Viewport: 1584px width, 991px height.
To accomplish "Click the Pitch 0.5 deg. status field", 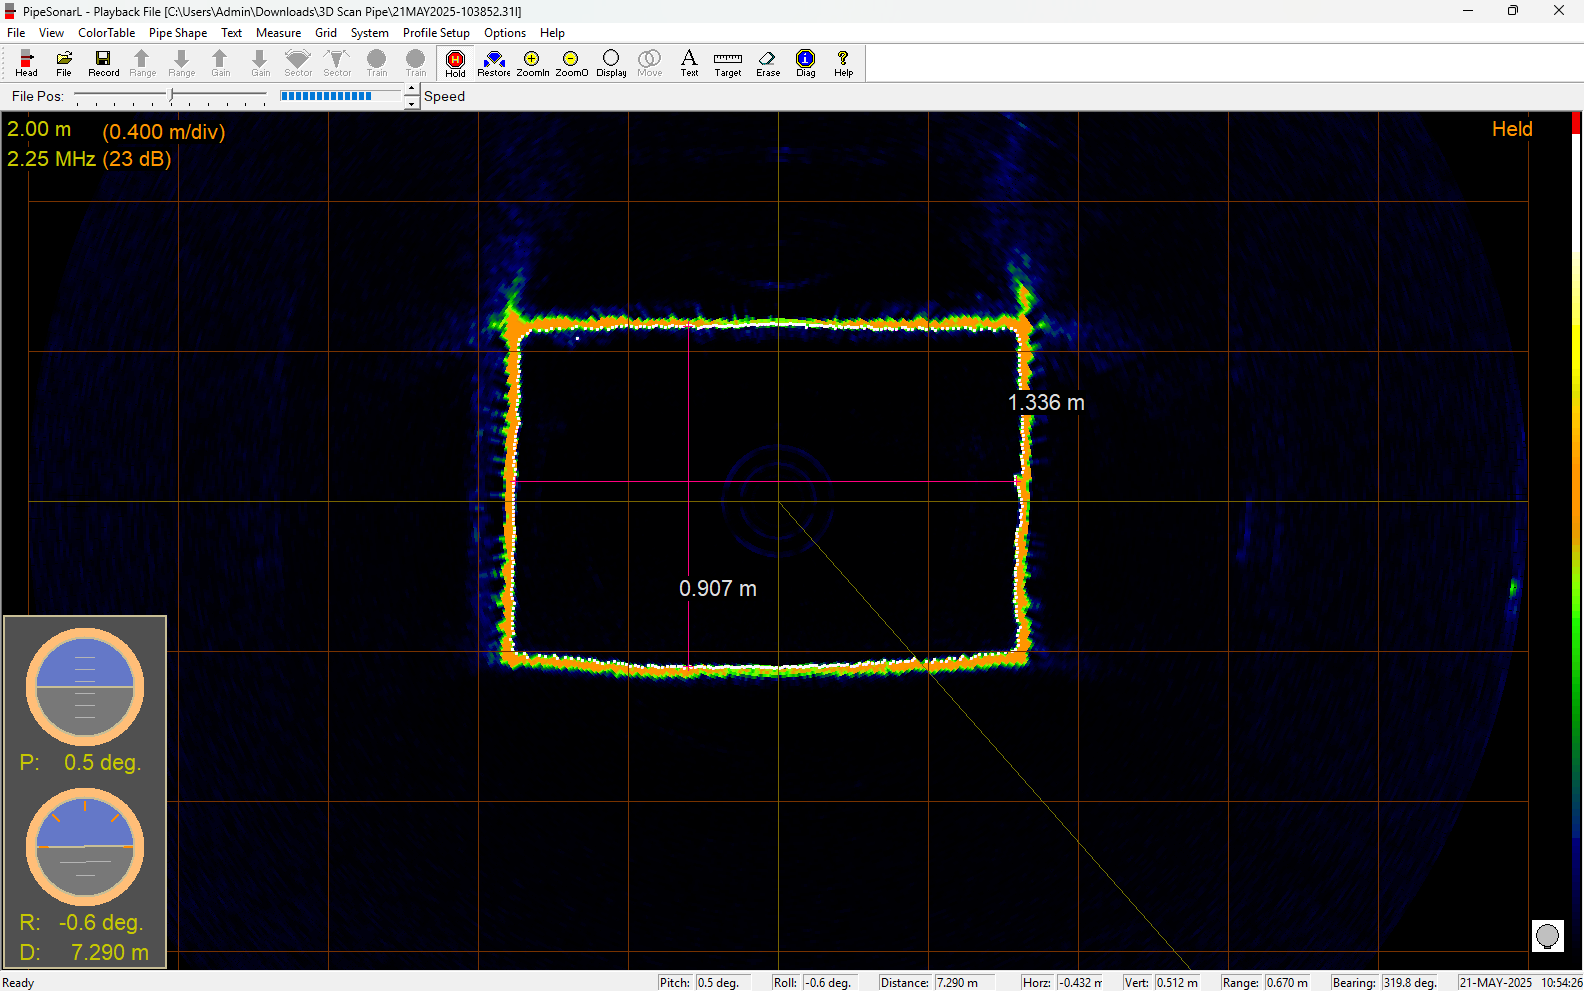I will pos(704,982).
